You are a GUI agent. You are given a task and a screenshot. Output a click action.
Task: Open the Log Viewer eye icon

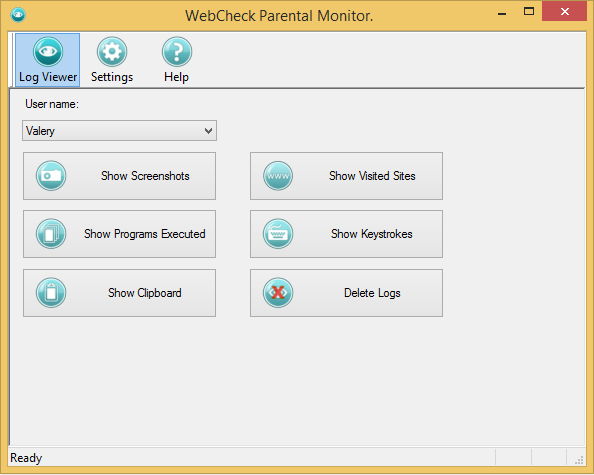tap(48, 52)
